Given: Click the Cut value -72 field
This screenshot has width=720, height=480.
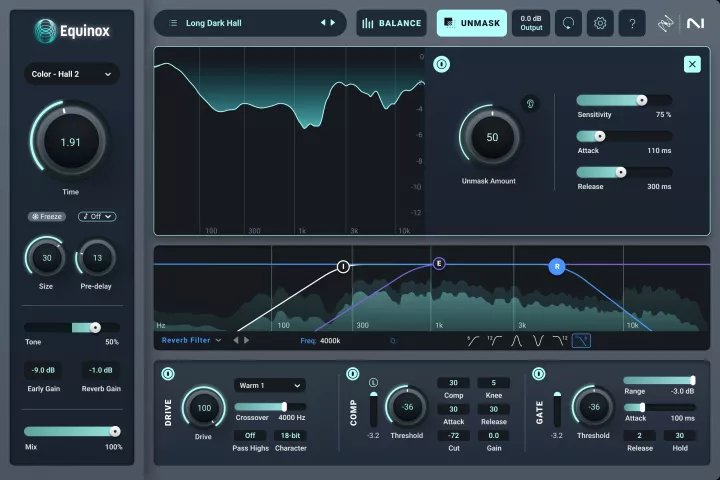Looking at the screenshot, I should coord(453,435).
